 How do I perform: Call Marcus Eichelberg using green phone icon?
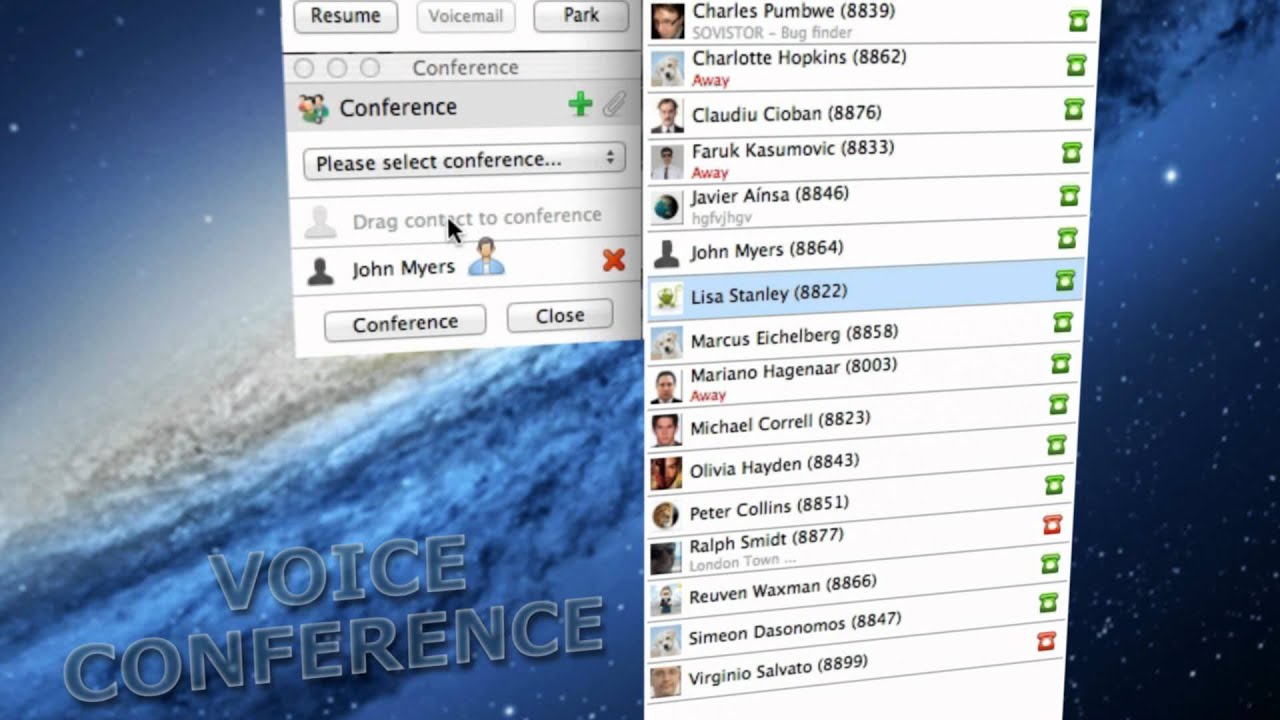1062,322
